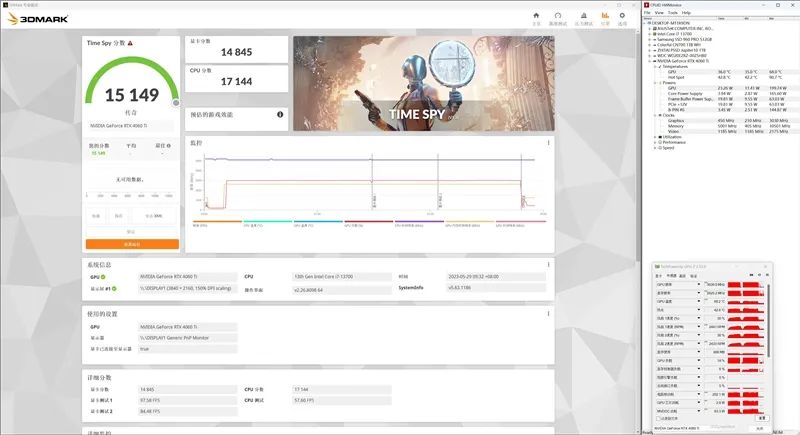The width and height of the screenshot is (800, 435).
Task: Click the GPU-Z screenshot camera icon
Action: coord(751,275)
